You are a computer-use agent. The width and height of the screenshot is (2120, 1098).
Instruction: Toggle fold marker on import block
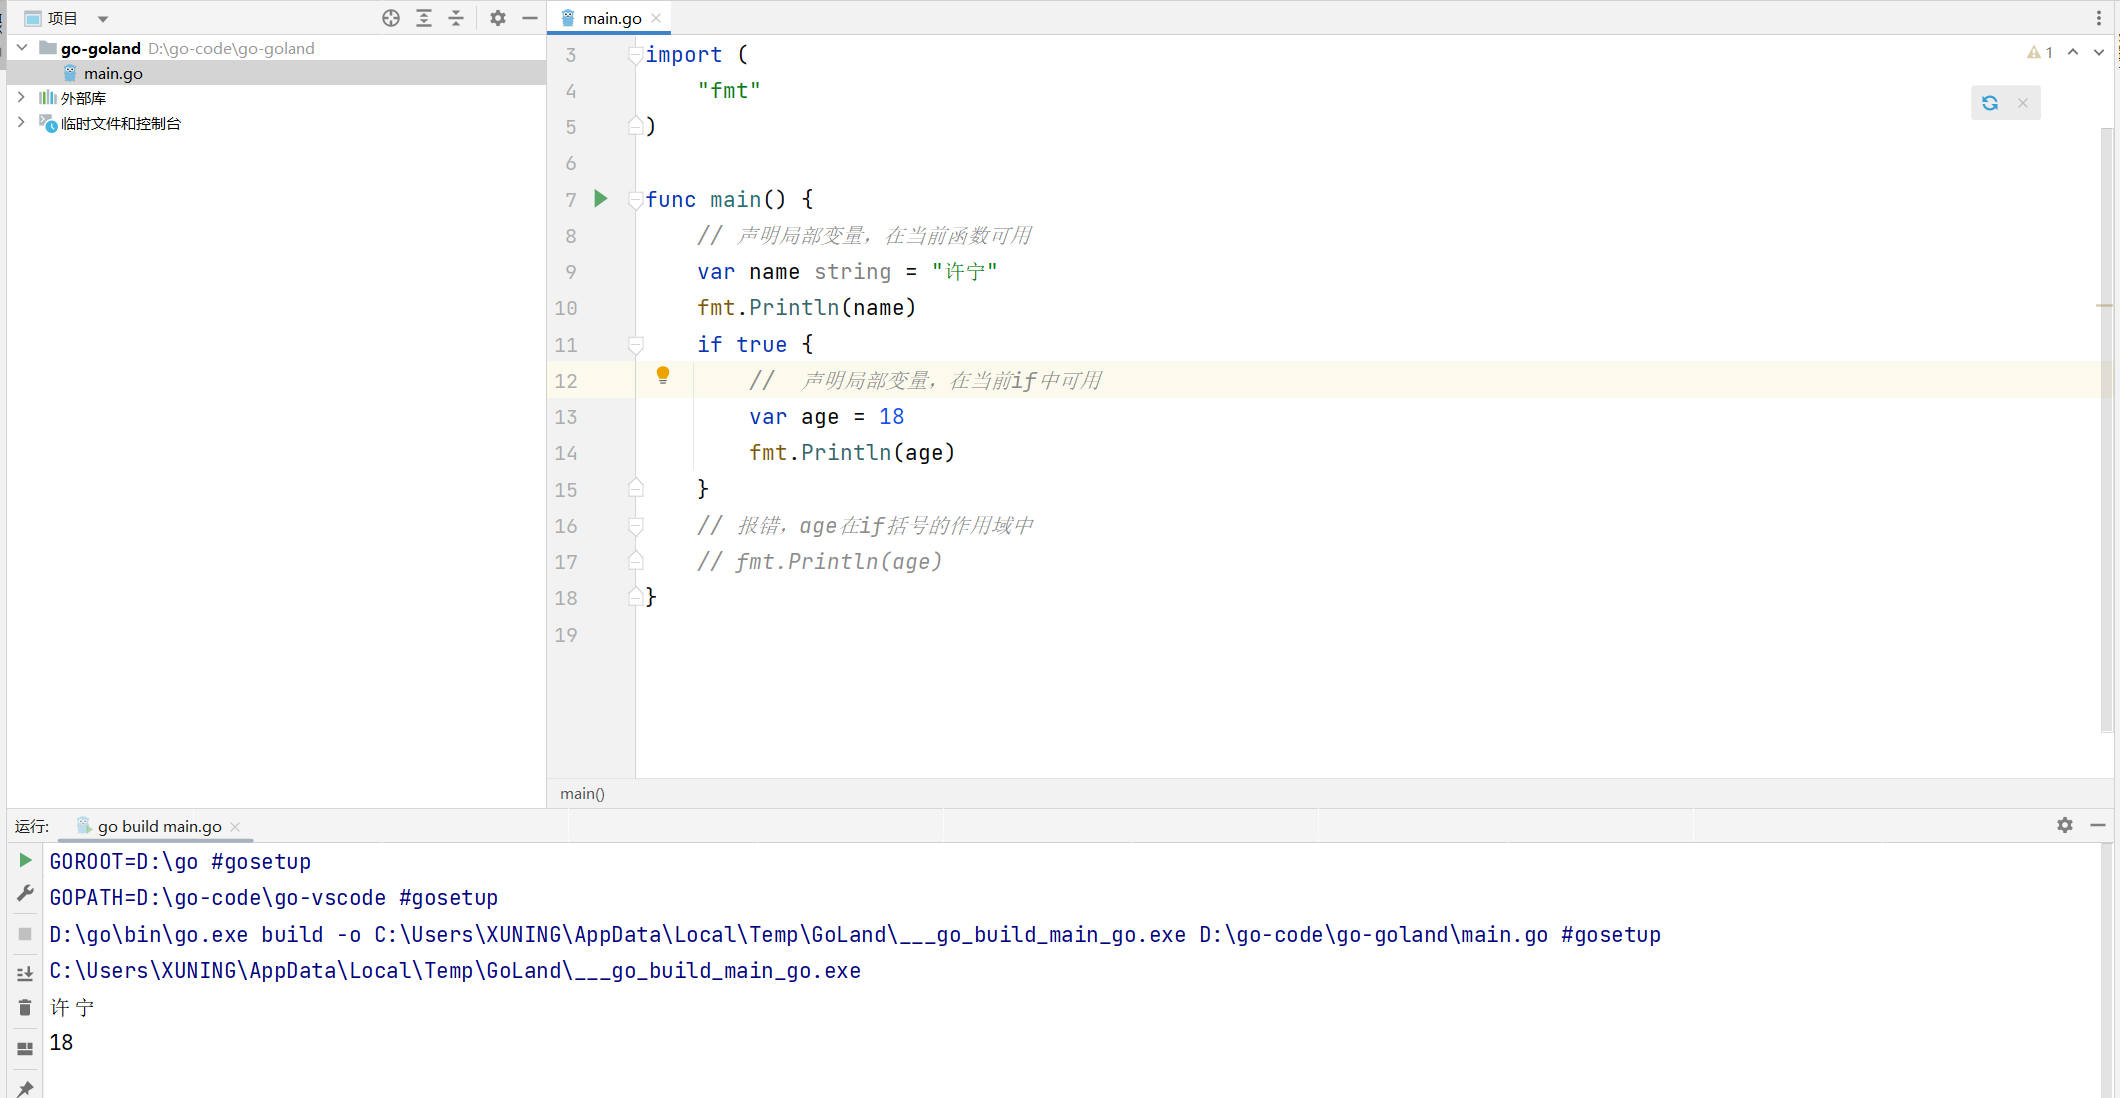point(636,55)
